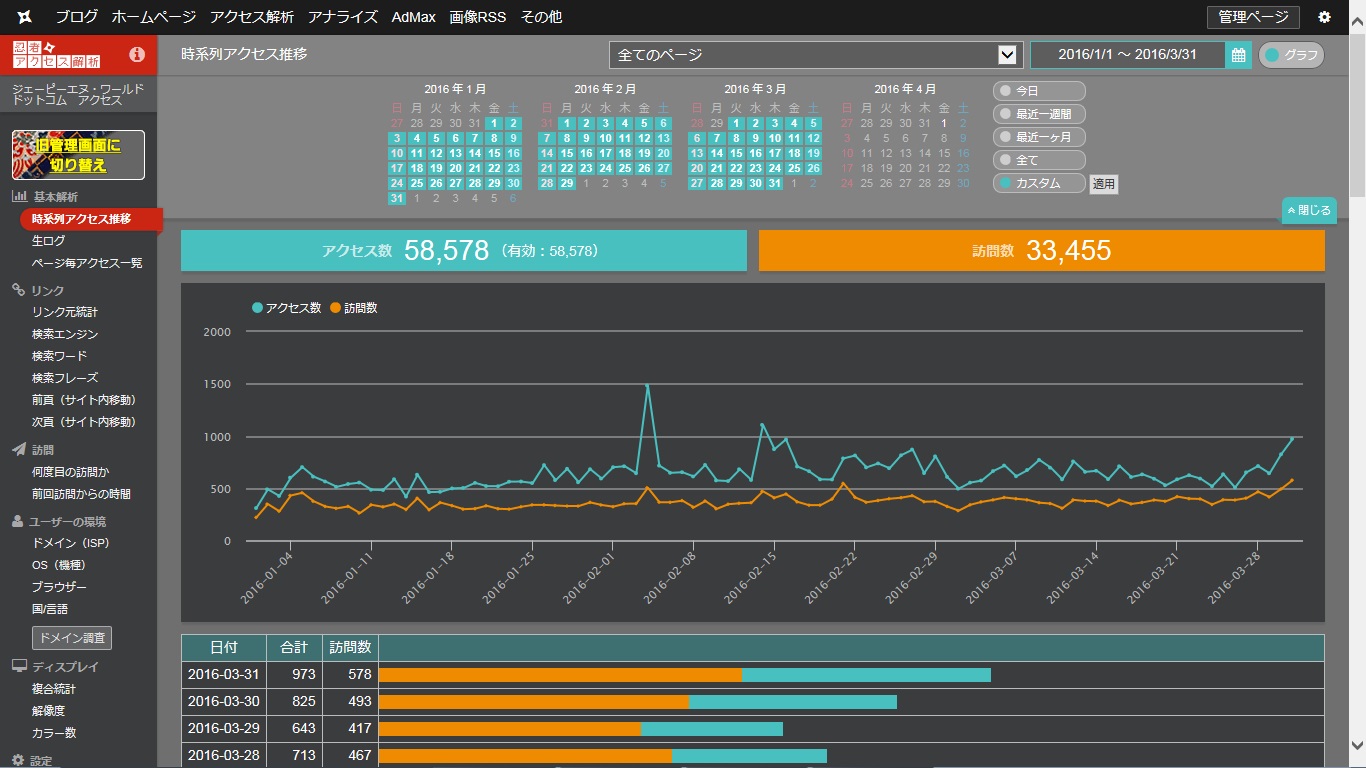Click the 設定 gear icon in sidebar

coord(18,760)
